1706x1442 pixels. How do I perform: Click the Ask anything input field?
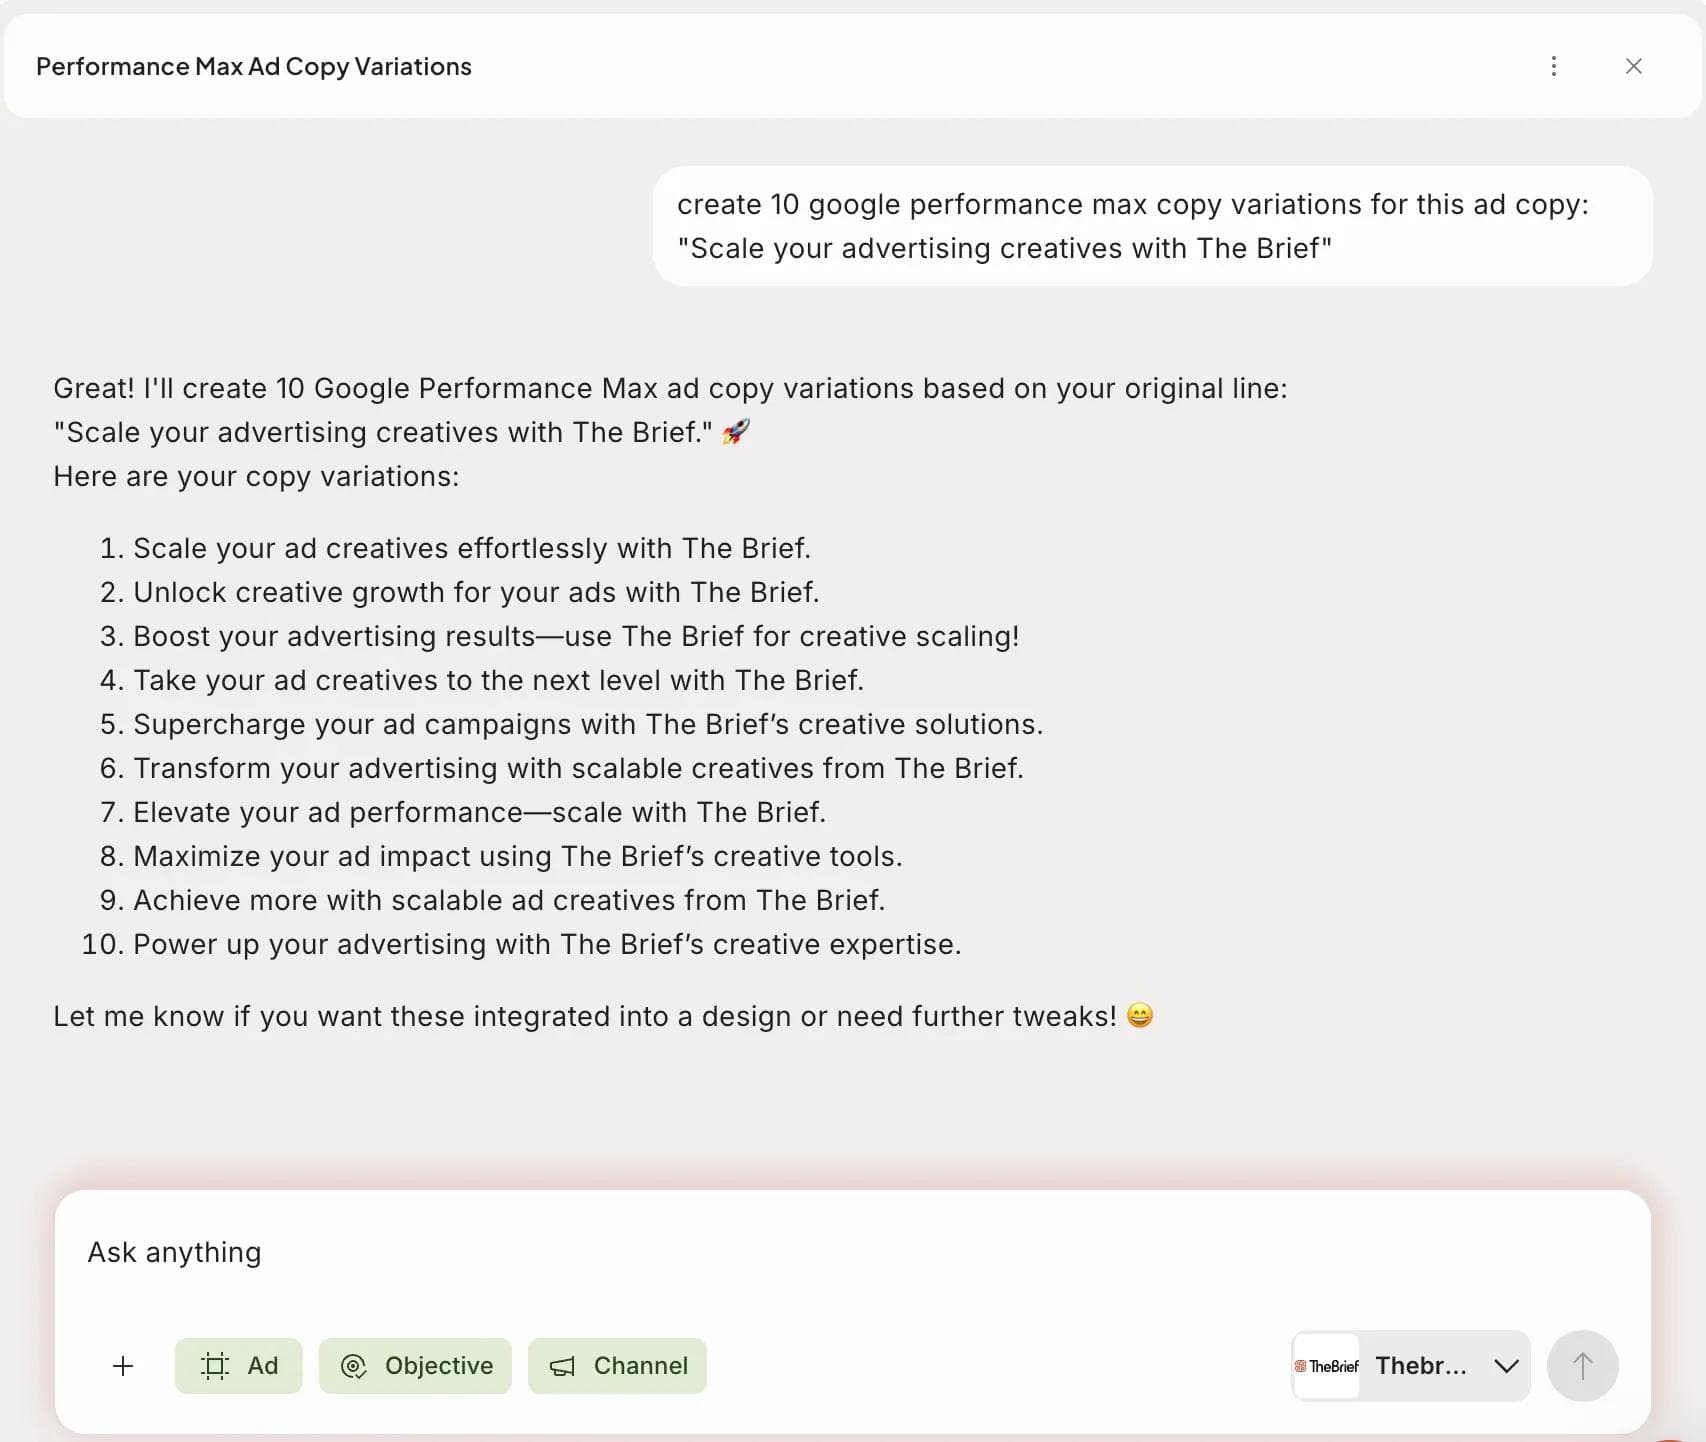coord(400,1251)
